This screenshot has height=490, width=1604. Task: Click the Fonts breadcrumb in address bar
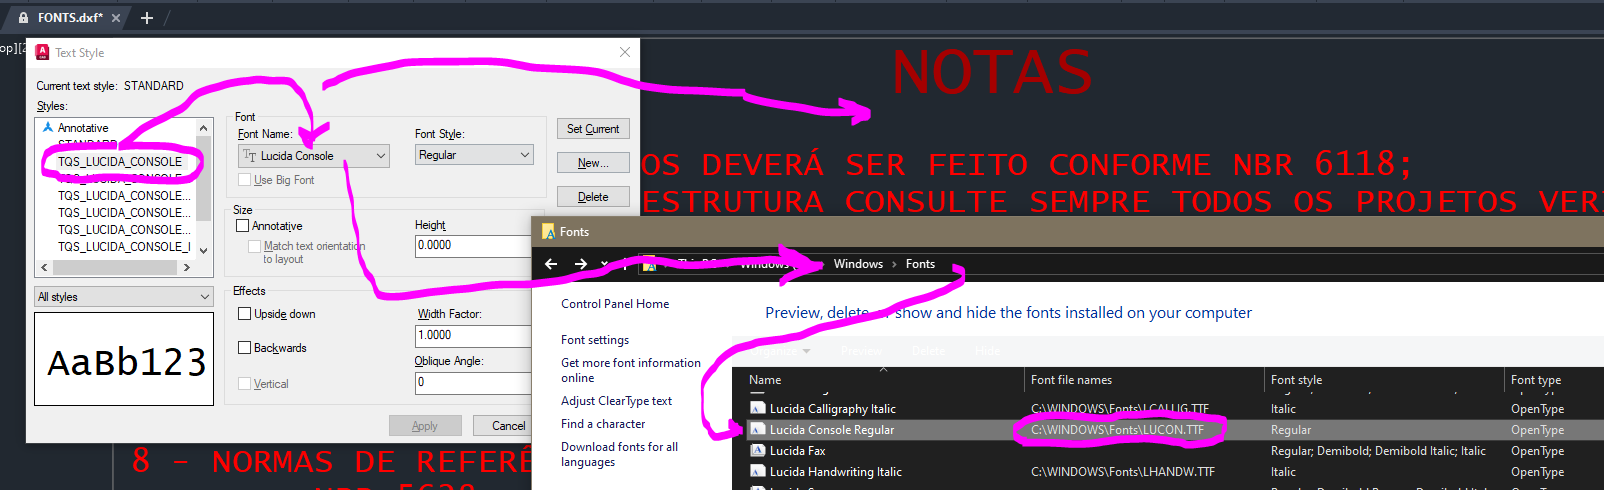tap(920, 264)
